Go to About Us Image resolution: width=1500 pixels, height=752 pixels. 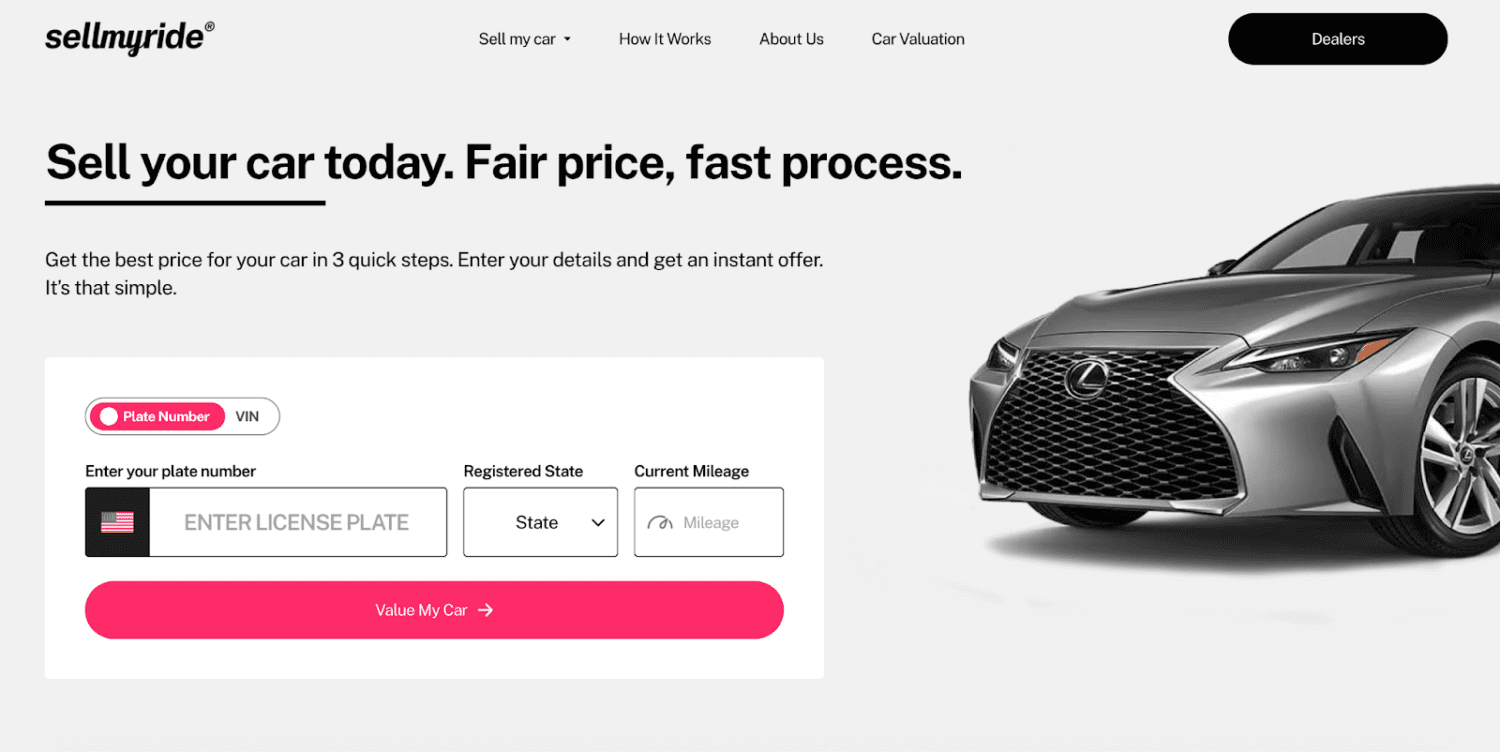791,39
